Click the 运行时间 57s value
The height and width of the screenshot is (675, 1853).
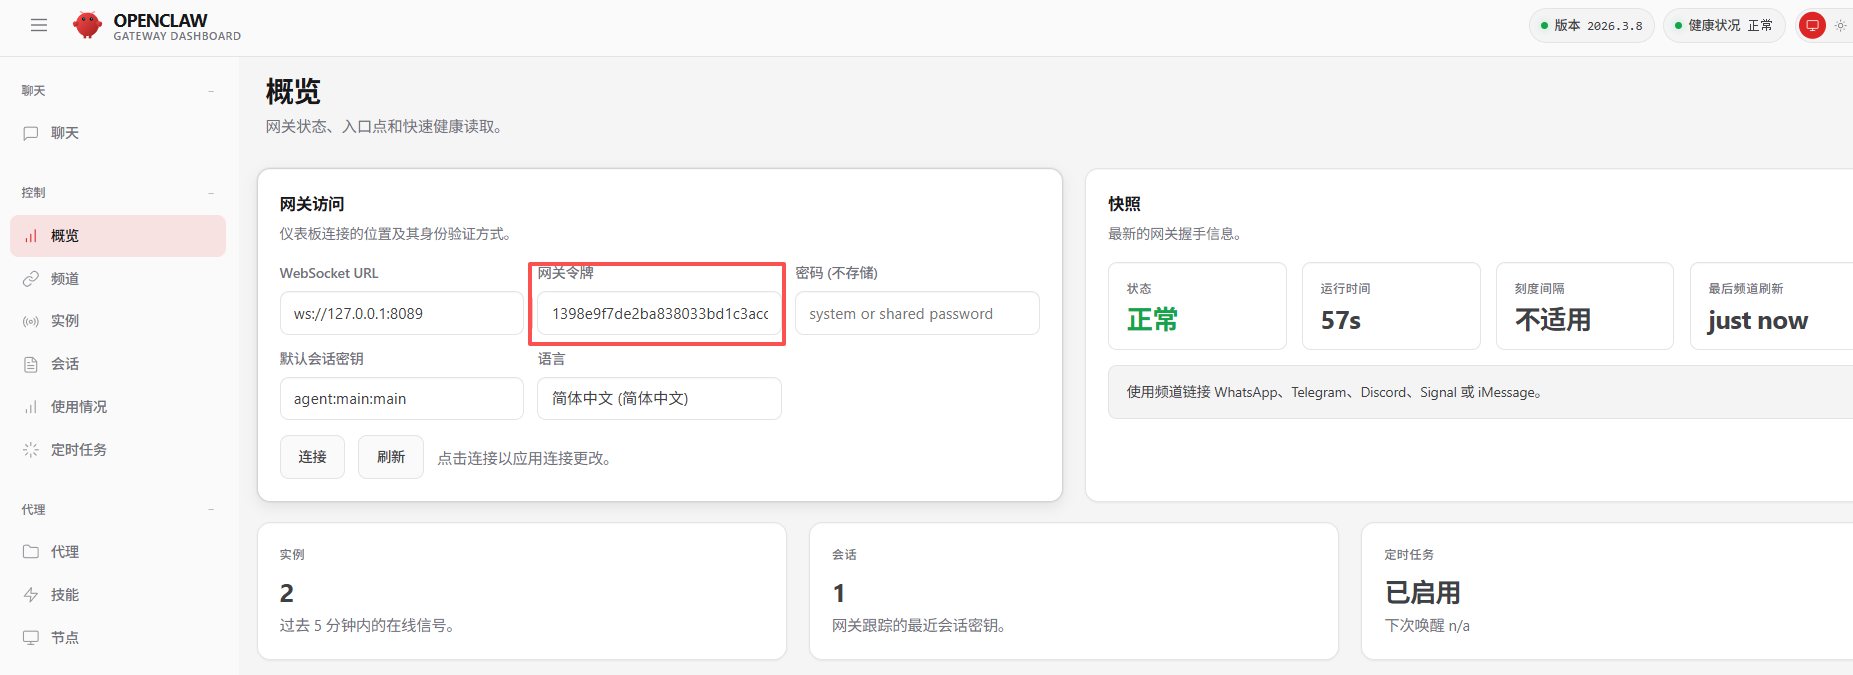1341,321
